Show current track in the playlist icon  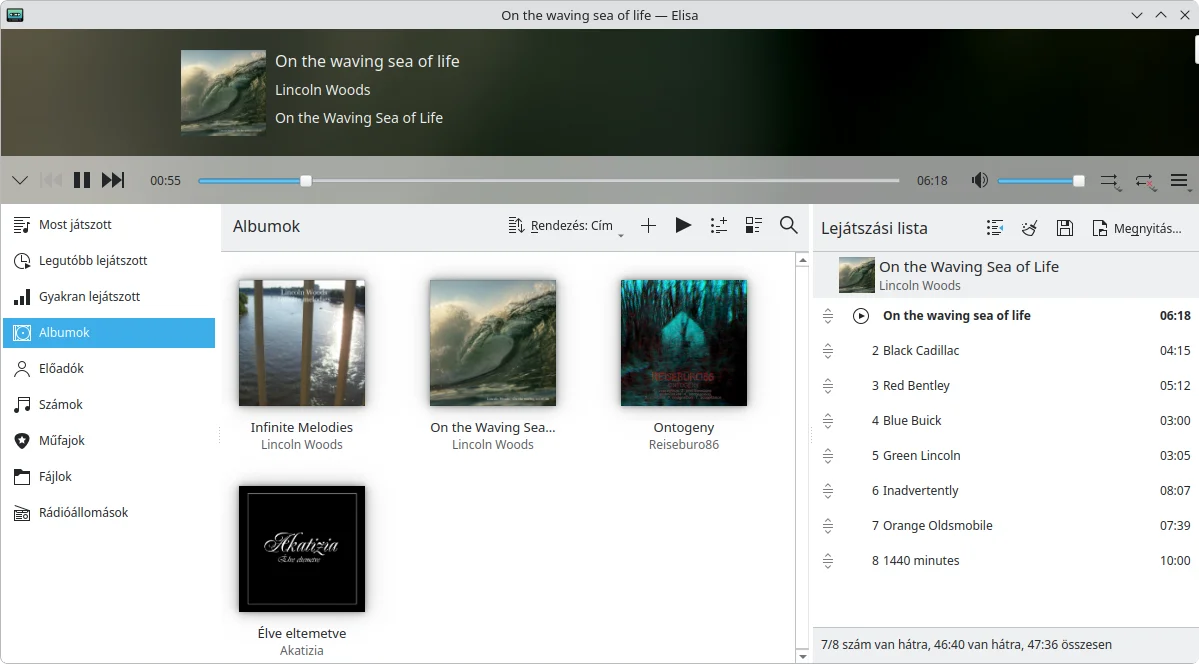(x=994, y=228)
